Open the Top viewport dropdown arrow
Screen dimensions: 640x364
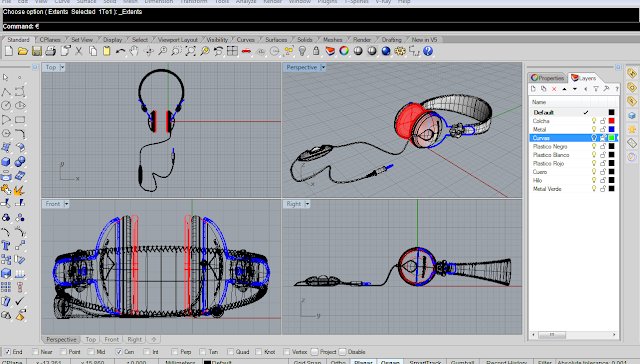coord(62,67)
